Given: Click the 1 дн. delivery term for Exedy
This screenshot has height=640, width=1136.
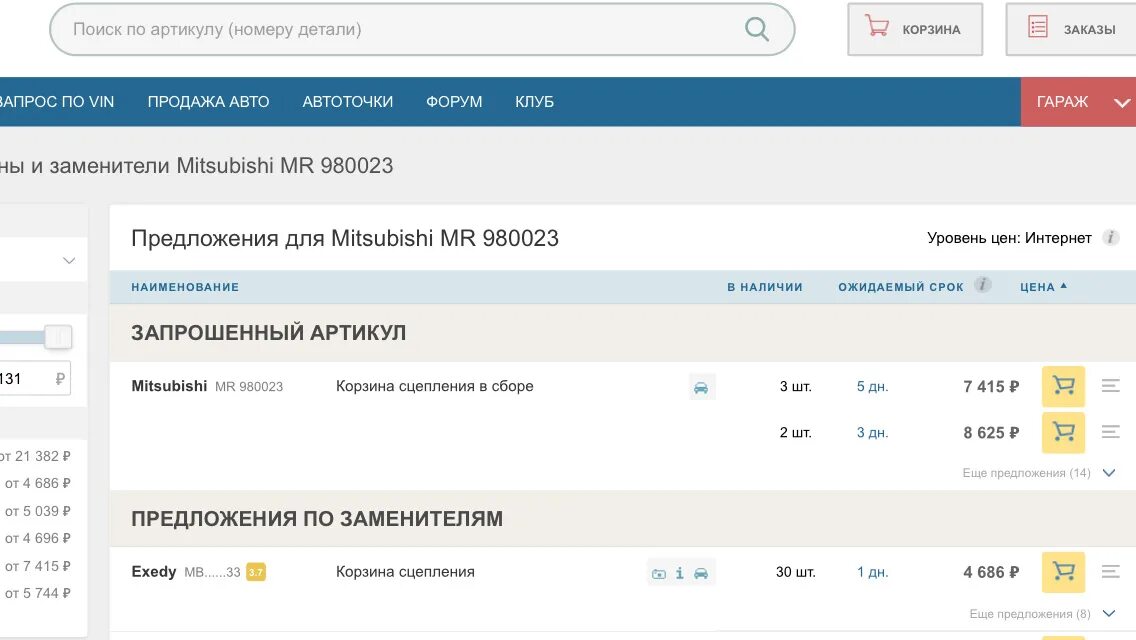Looking at the screenshot, I should pos(872,572).
